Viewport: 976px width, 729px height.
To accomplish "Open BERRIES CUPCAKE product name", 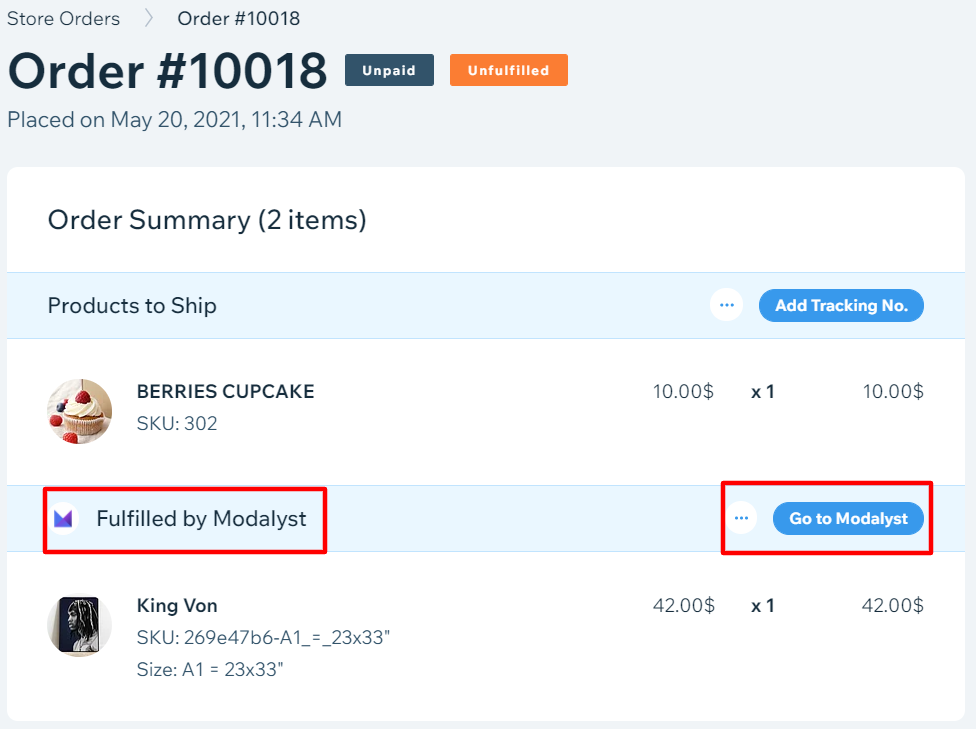I will 225,391.
